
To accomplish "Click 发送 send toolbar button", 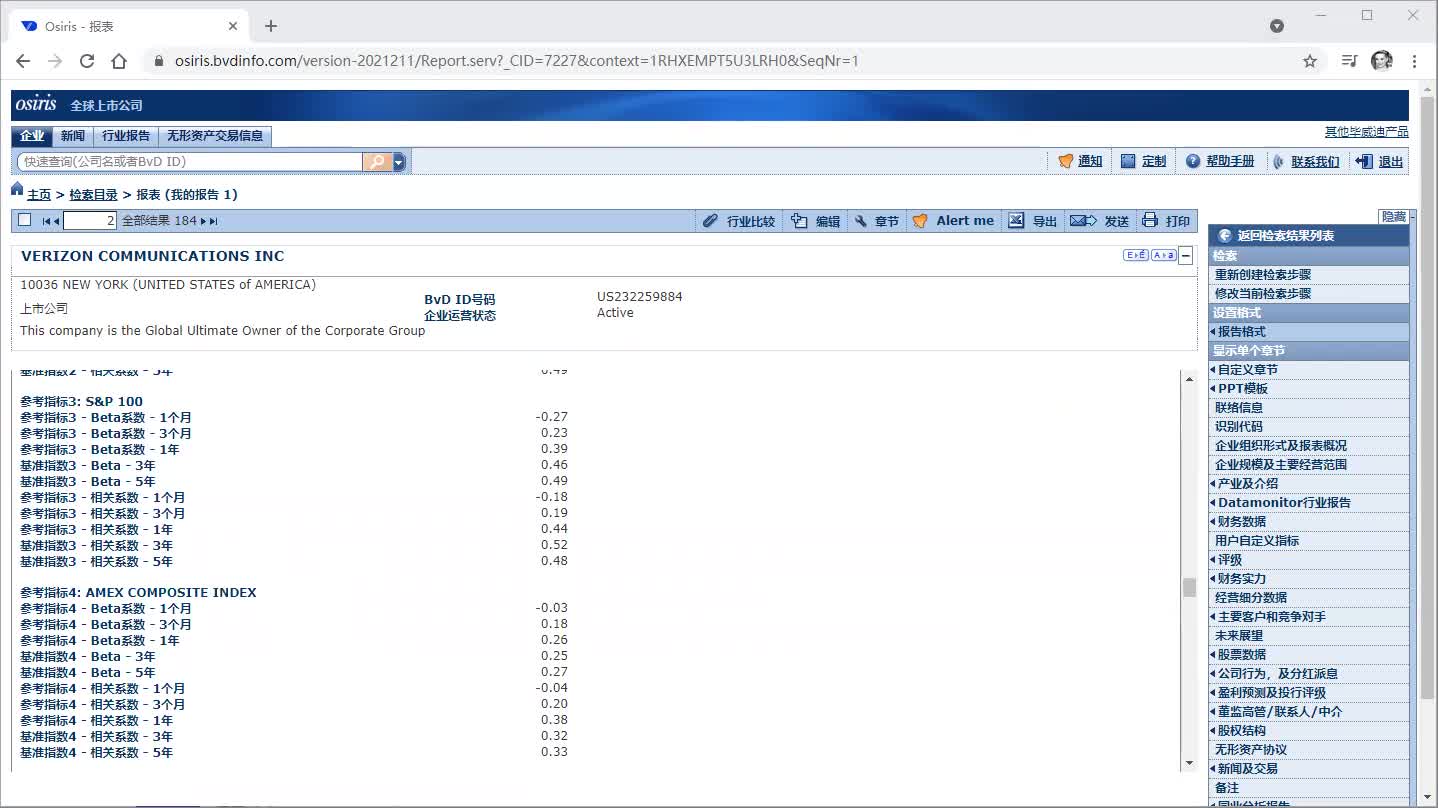I will click(1099, 221).
